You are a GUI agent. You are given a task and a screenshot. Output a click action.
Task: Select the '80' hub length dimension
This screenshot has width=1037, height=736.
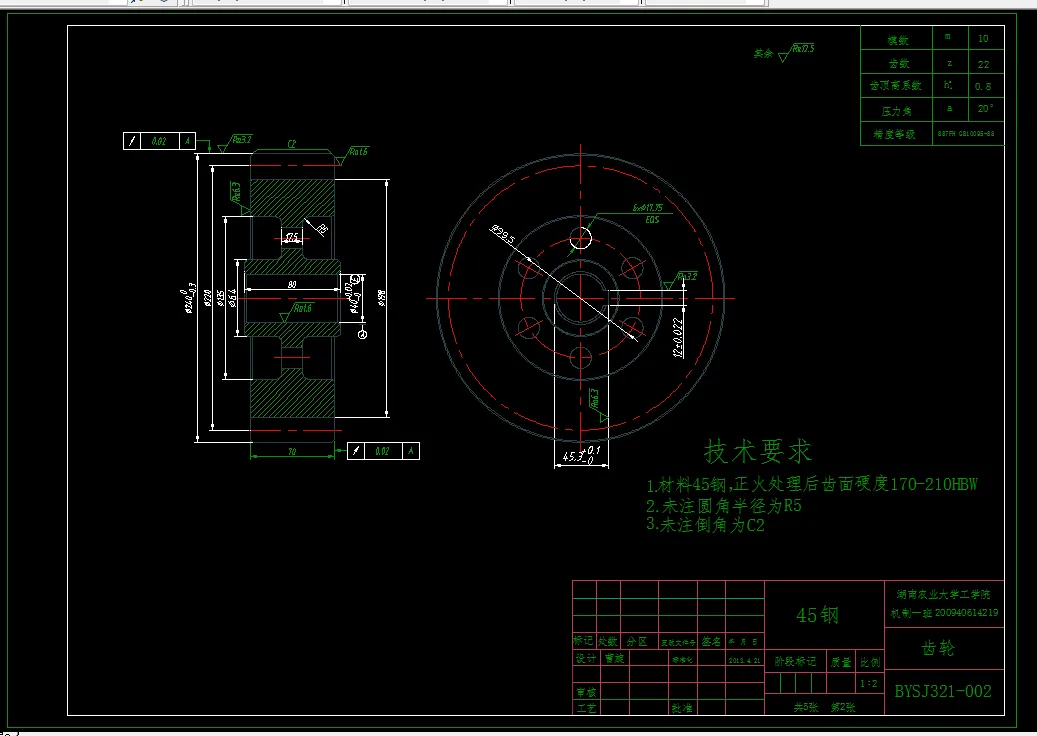[x=292, y=284]
